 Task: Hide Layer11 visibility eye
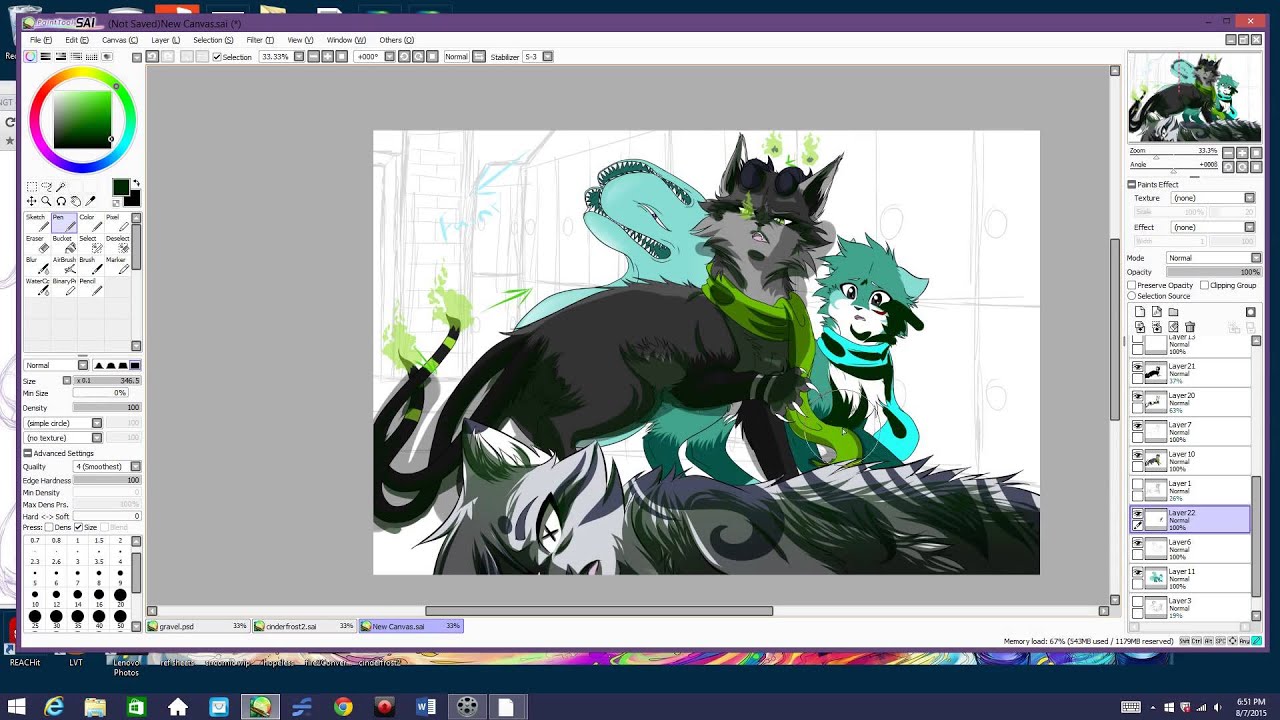pos(1137,573)
